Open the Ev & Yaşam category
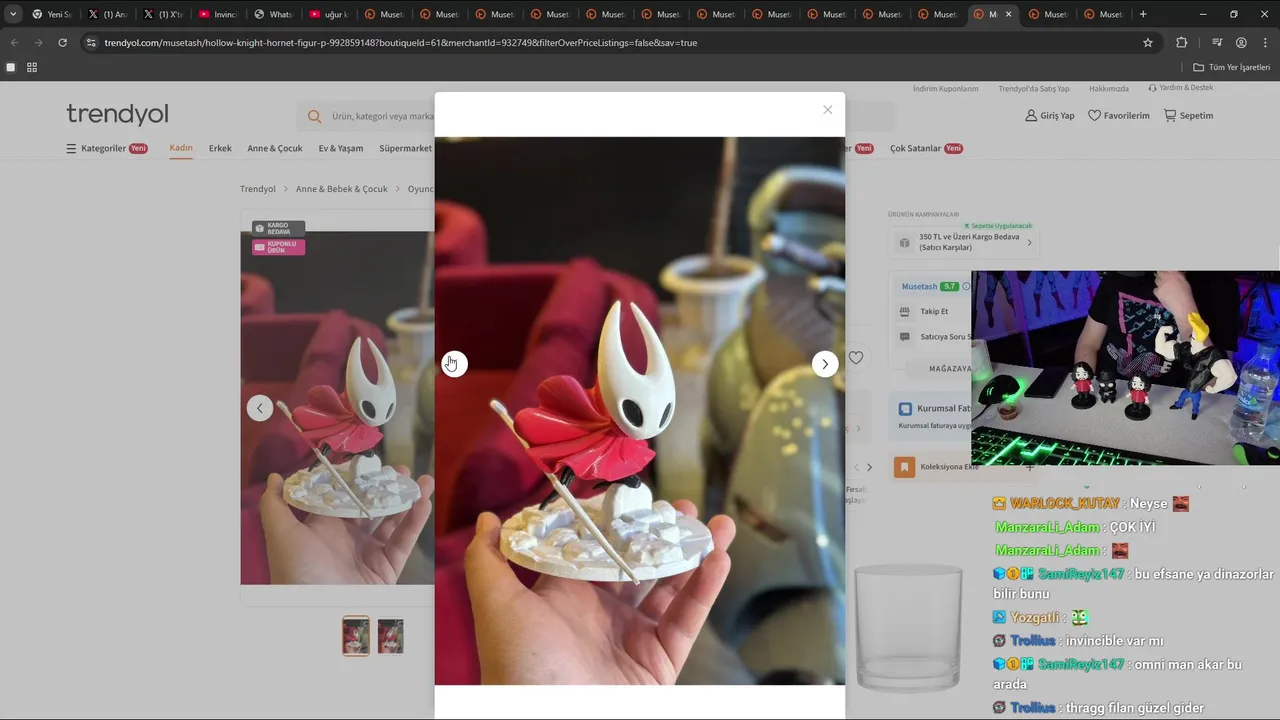 point(341,148)
